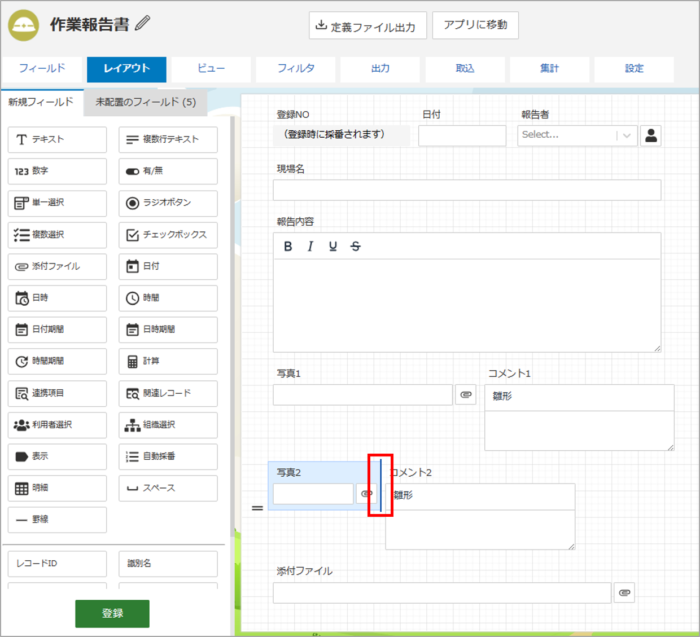Choose the スペース element

168,488
